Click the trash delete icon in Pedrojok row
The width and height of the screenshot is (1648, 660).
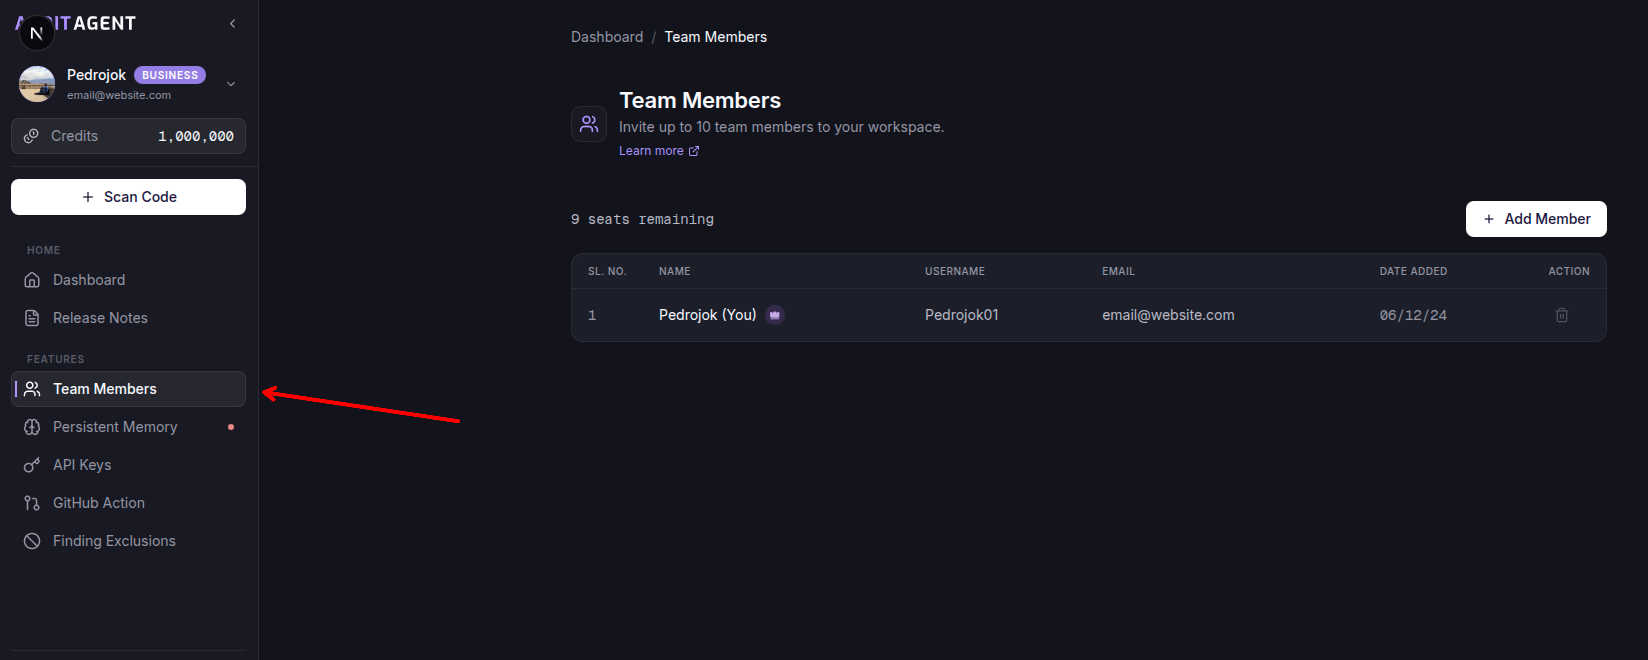point(1562,315)
